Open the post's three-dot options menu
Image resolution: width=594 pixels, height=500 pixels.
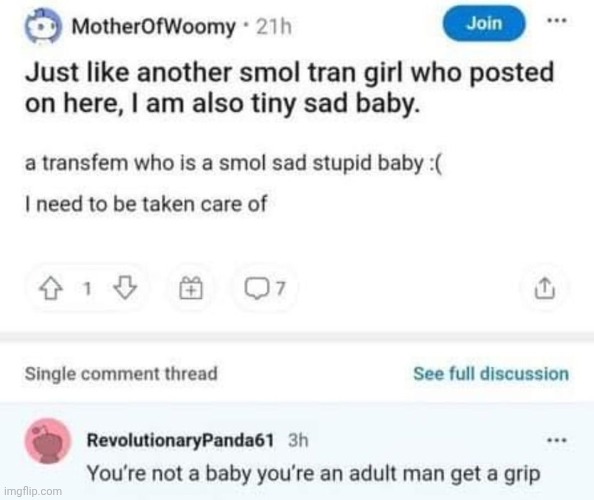point(557,21)
